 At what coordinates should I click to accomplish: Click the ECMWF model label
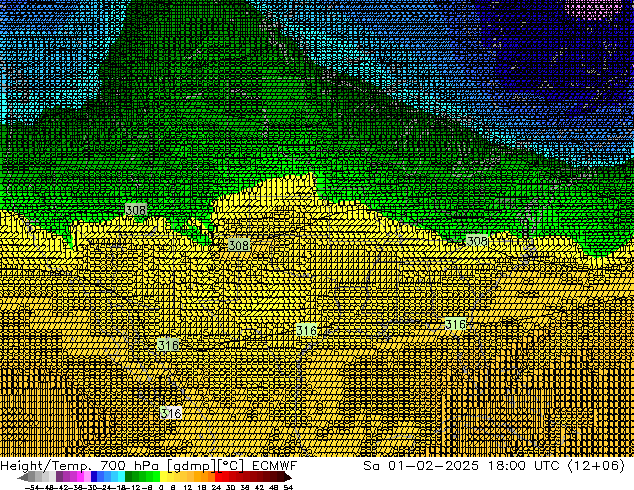point(275,466)
